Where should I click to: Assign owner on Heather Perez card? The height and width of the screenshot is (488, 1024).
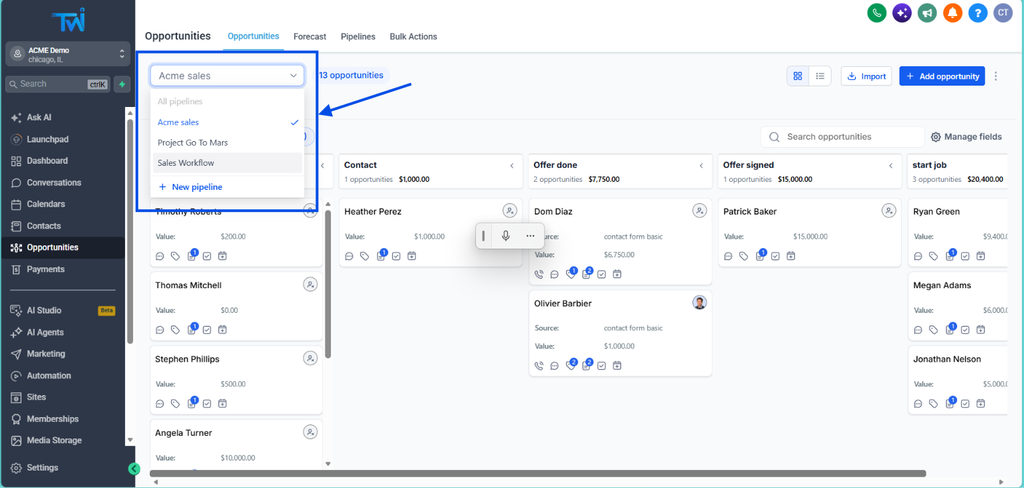(x=509, y=210)
